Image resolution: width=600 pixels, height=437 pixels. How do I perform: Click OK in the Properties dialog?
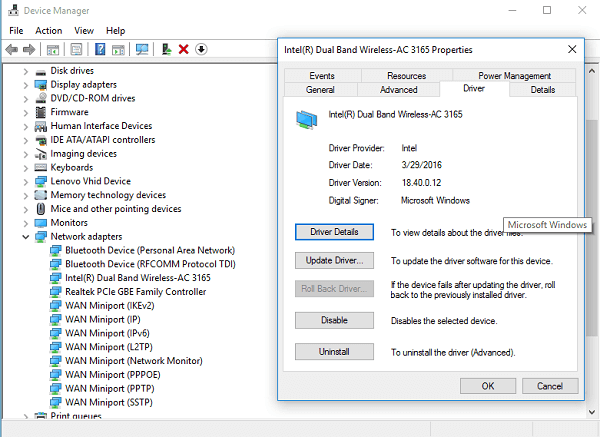[x=488, y=386]
